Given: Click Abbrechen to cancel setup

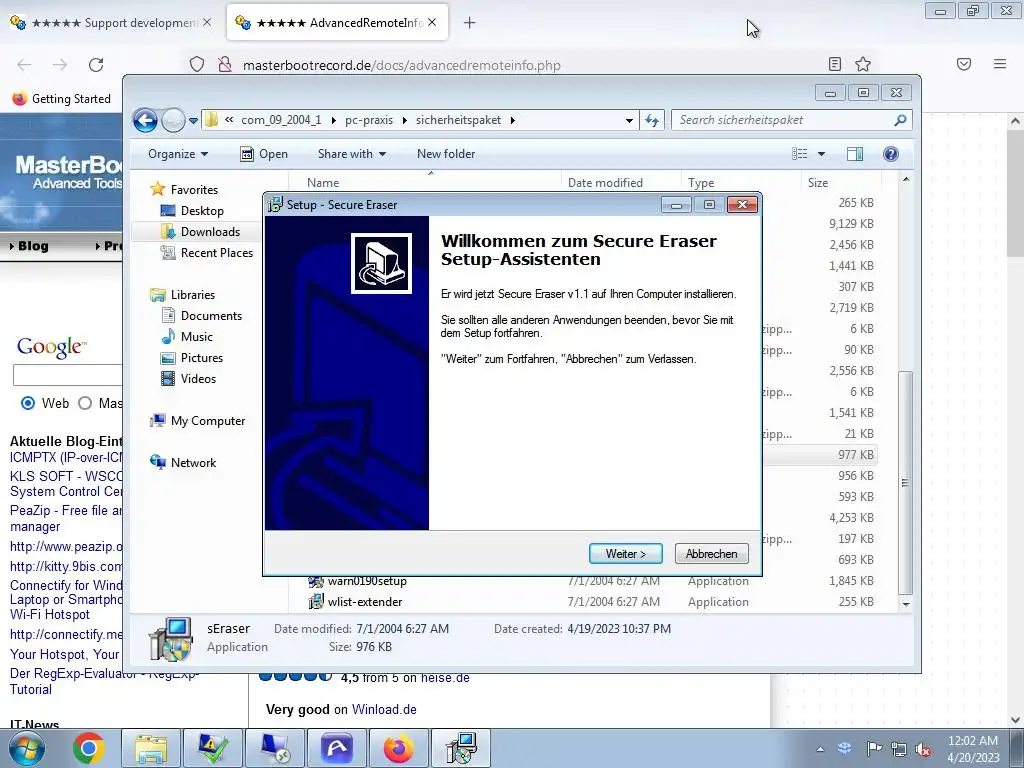Looking at the screenshot, I should tap(711, 554).
